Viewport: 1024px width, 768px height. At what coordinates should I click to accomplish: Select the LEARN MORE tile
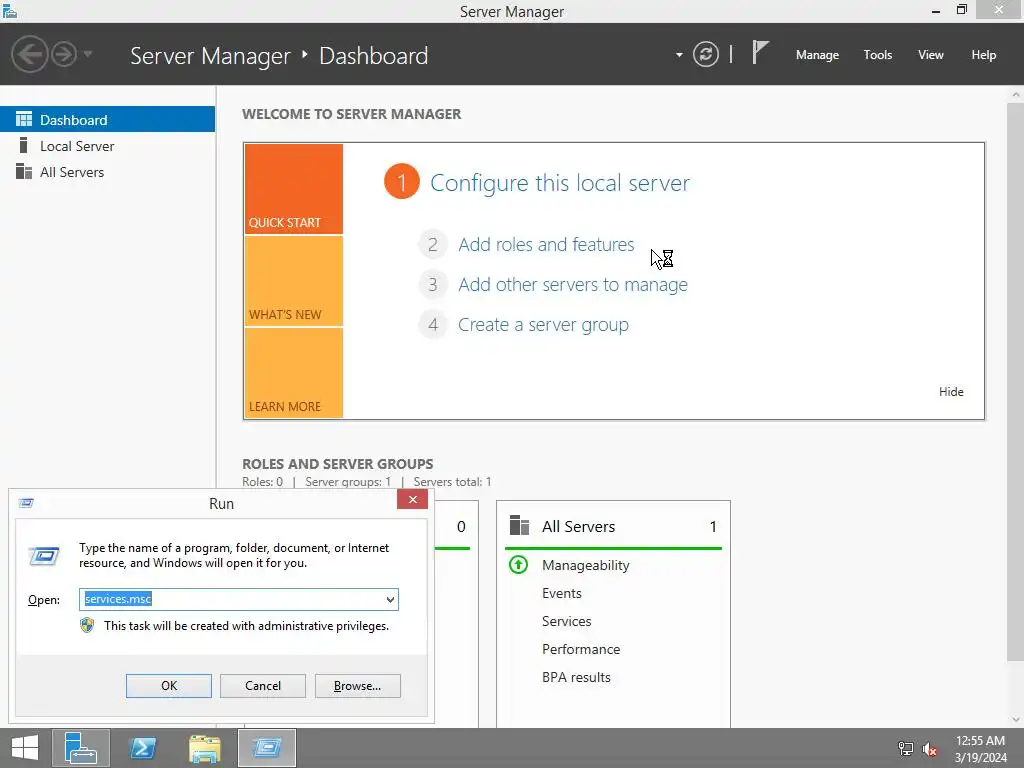coord(294,373)
